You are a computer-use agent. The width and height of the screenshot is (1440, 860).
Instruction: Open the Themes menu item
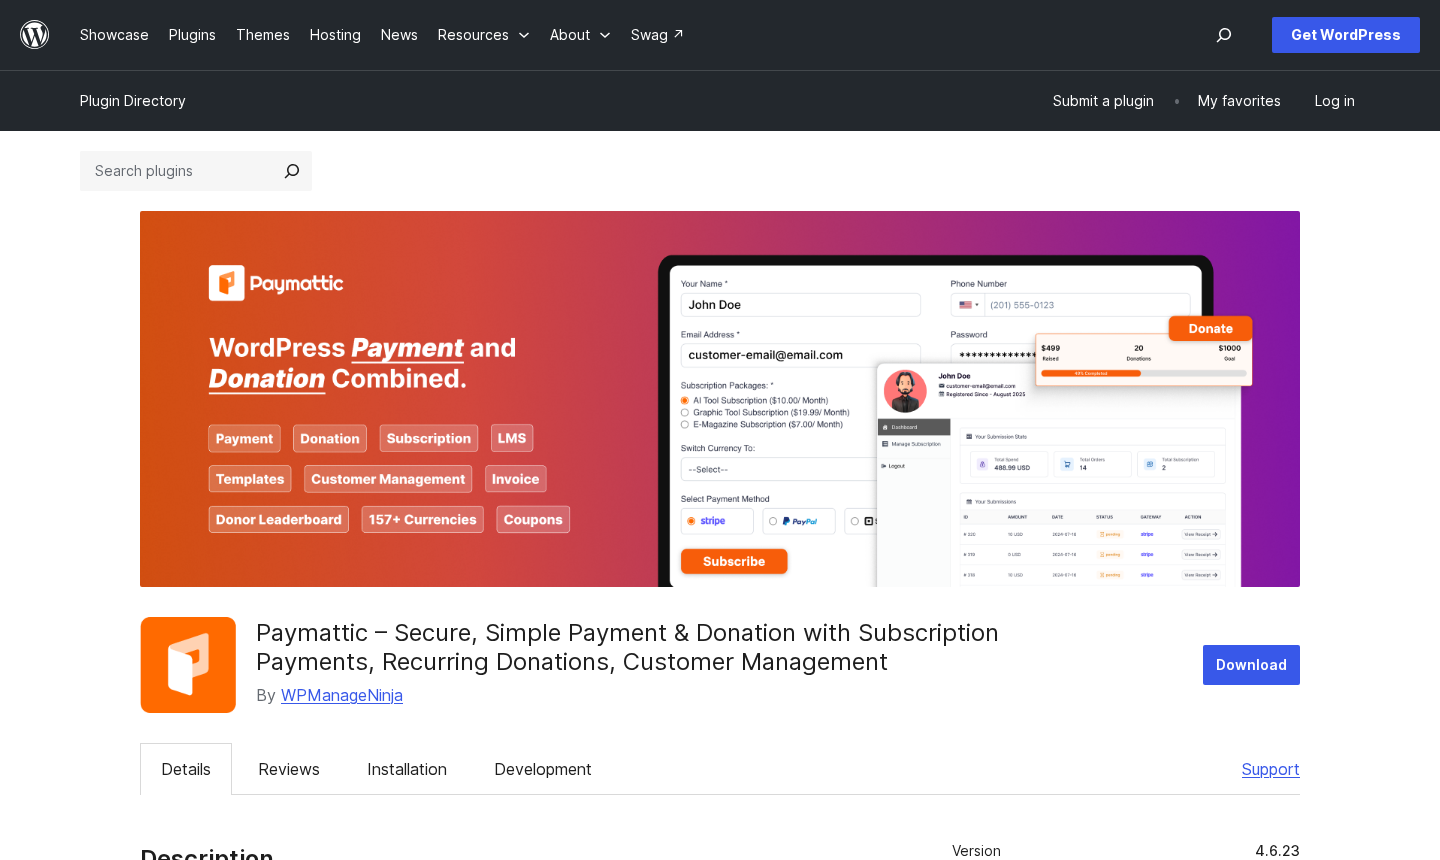[263, 35]
